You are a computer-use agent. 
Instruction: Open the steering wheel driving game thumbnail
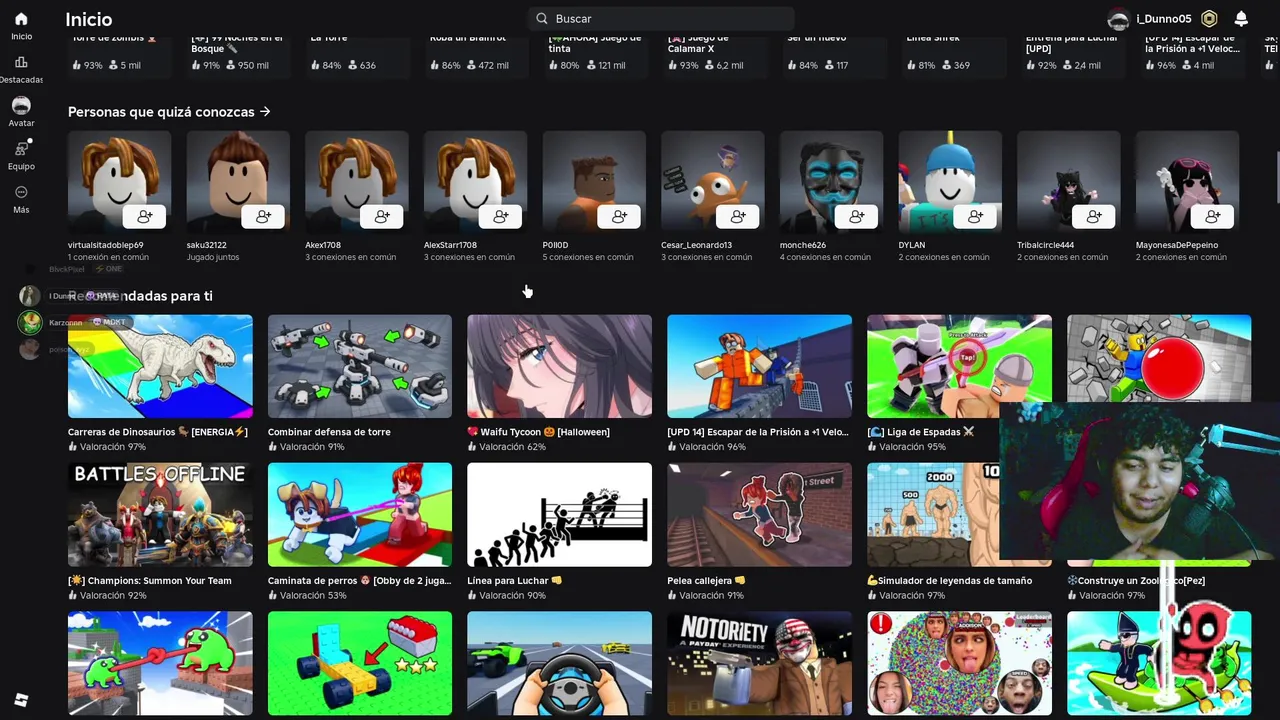click(x=559, y=663)
